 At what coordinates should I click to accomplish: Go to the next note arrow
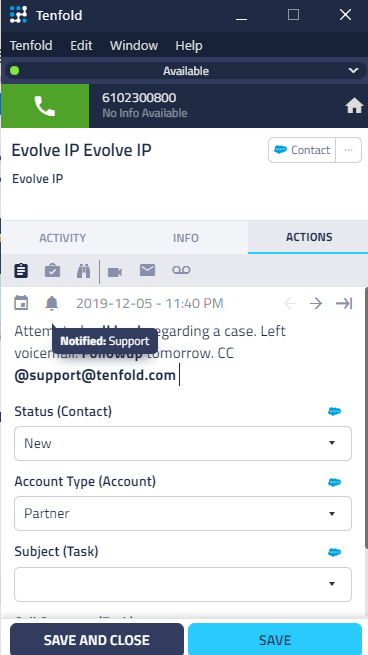pyautogui.click(x=316, y=303)
